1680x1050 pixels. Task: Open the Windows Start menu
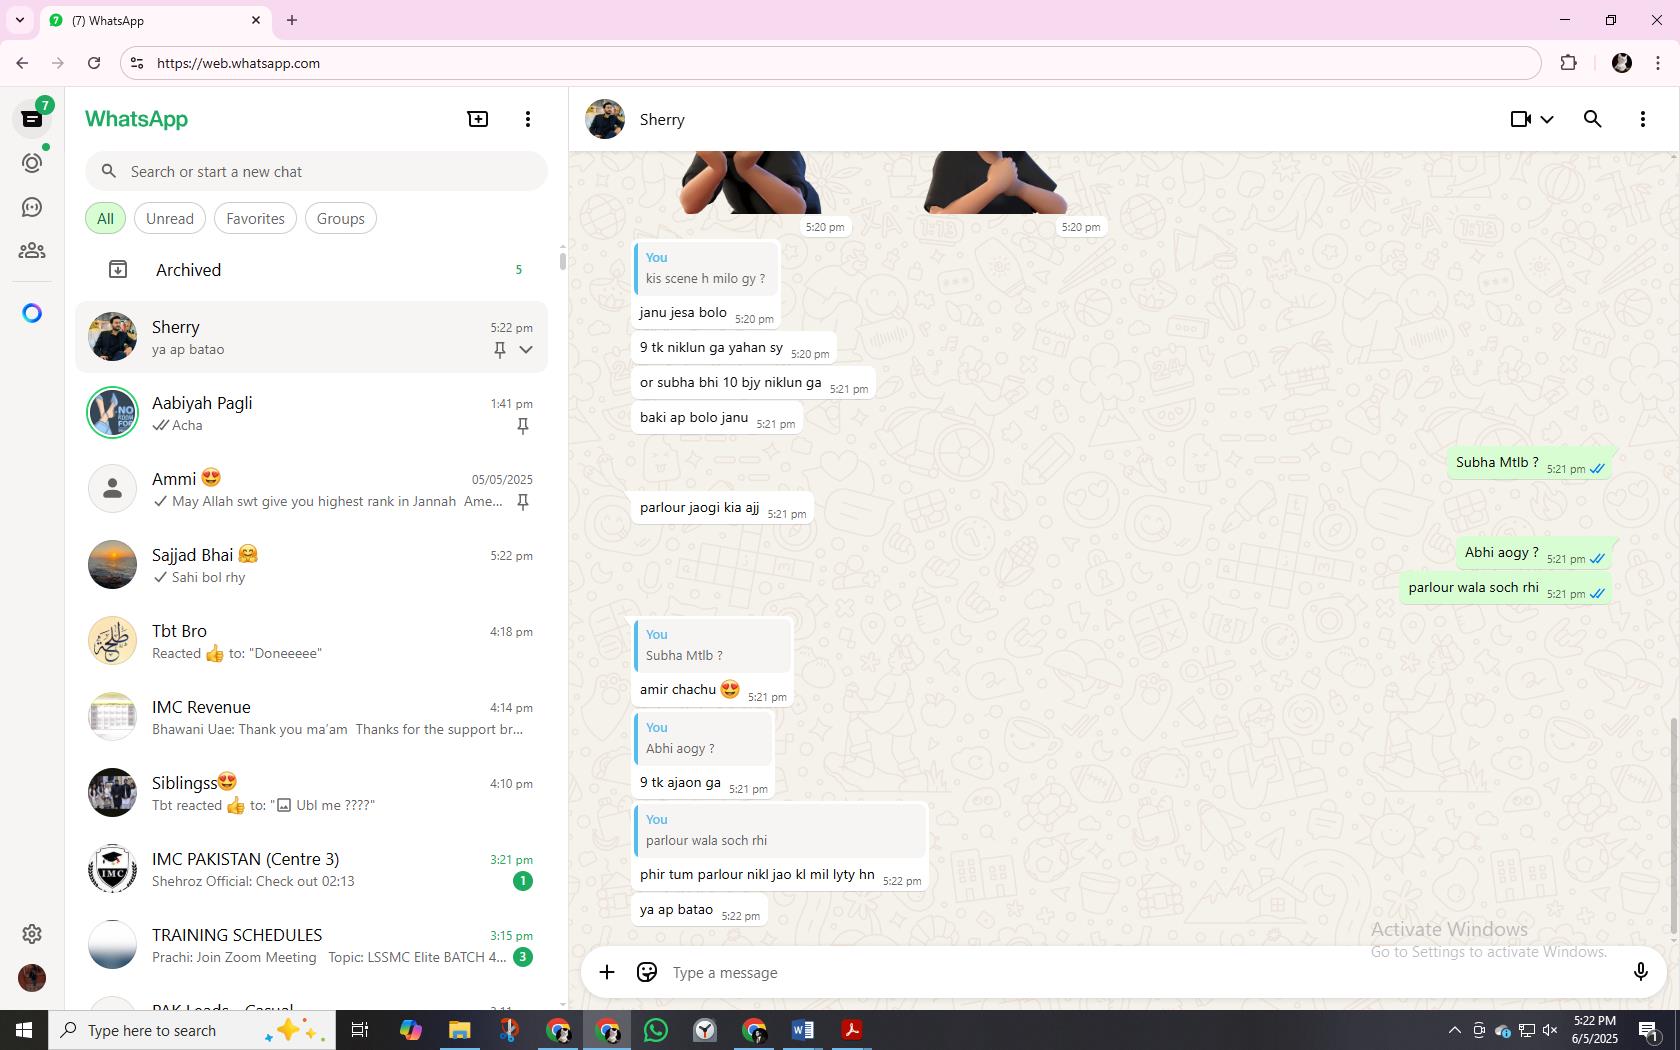[24, 1030]
